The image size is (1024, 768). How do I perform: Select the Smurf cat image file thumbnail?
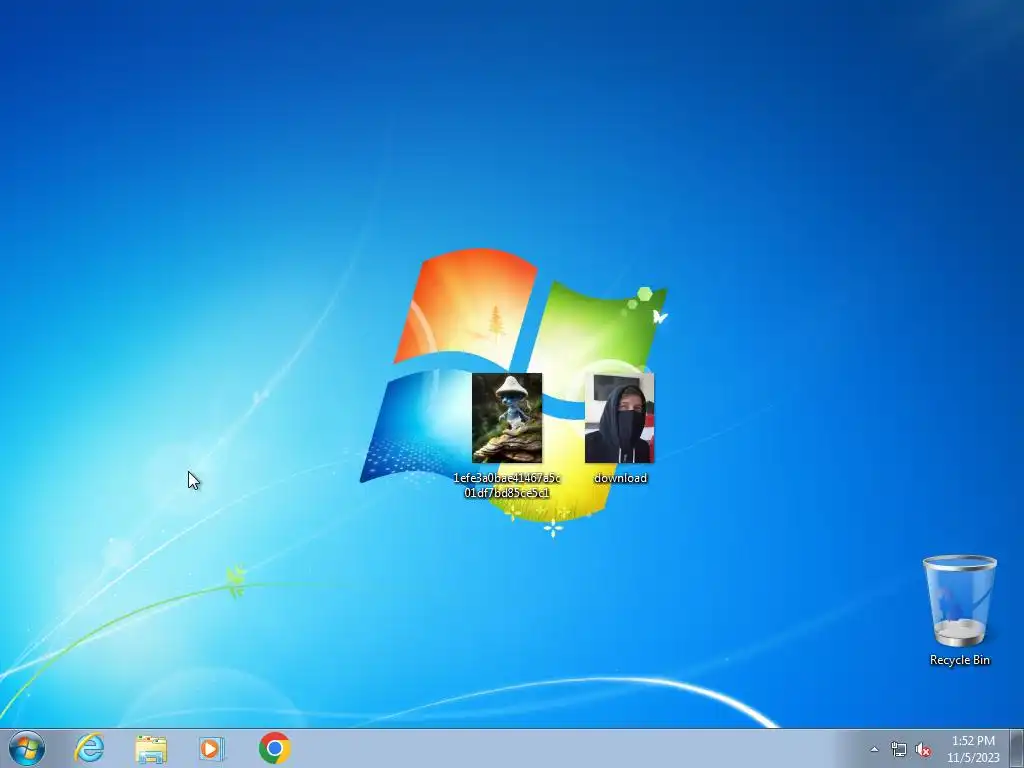[507, 418]
